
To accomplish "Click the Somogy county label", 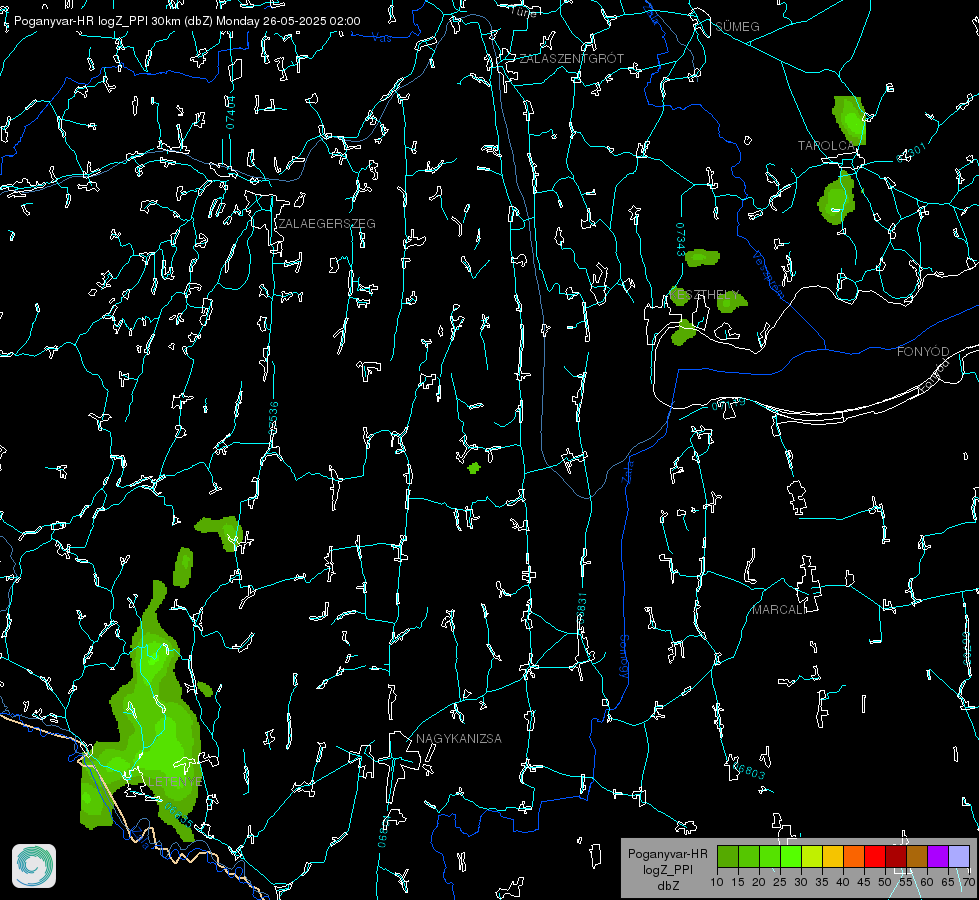I will click(624, 656).
